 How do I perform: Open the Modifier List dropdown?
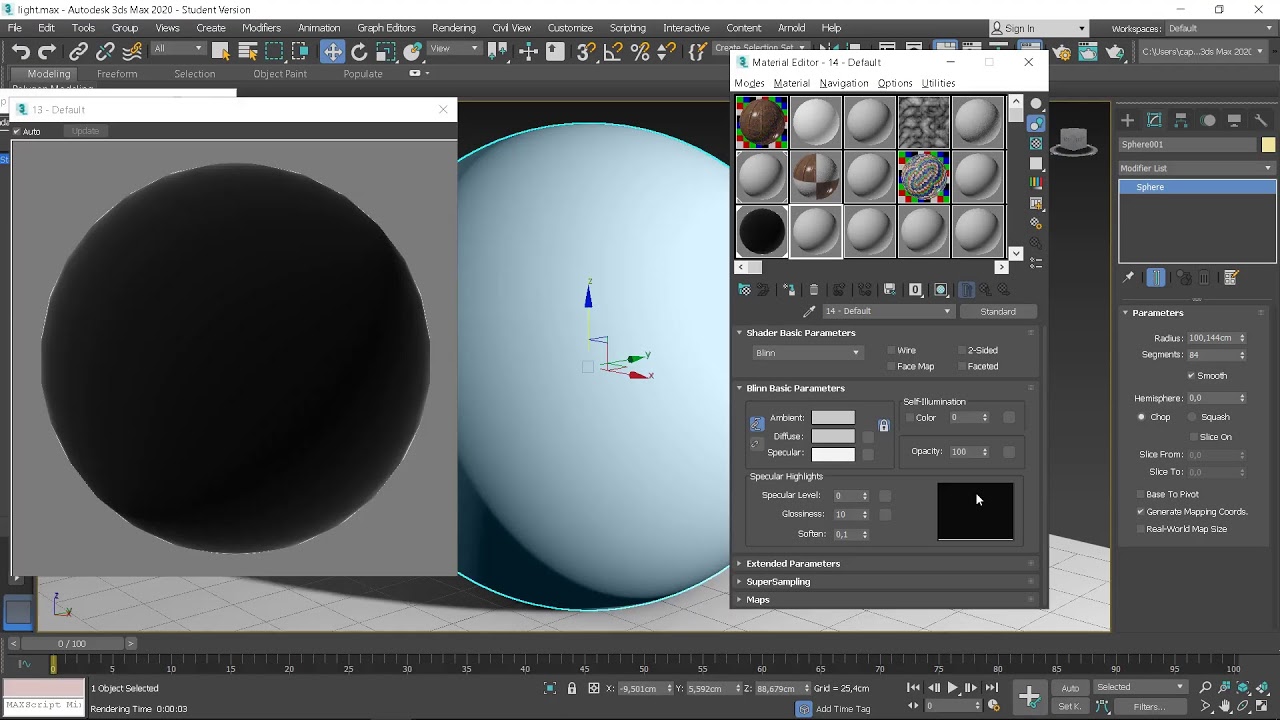[1196, 168]
